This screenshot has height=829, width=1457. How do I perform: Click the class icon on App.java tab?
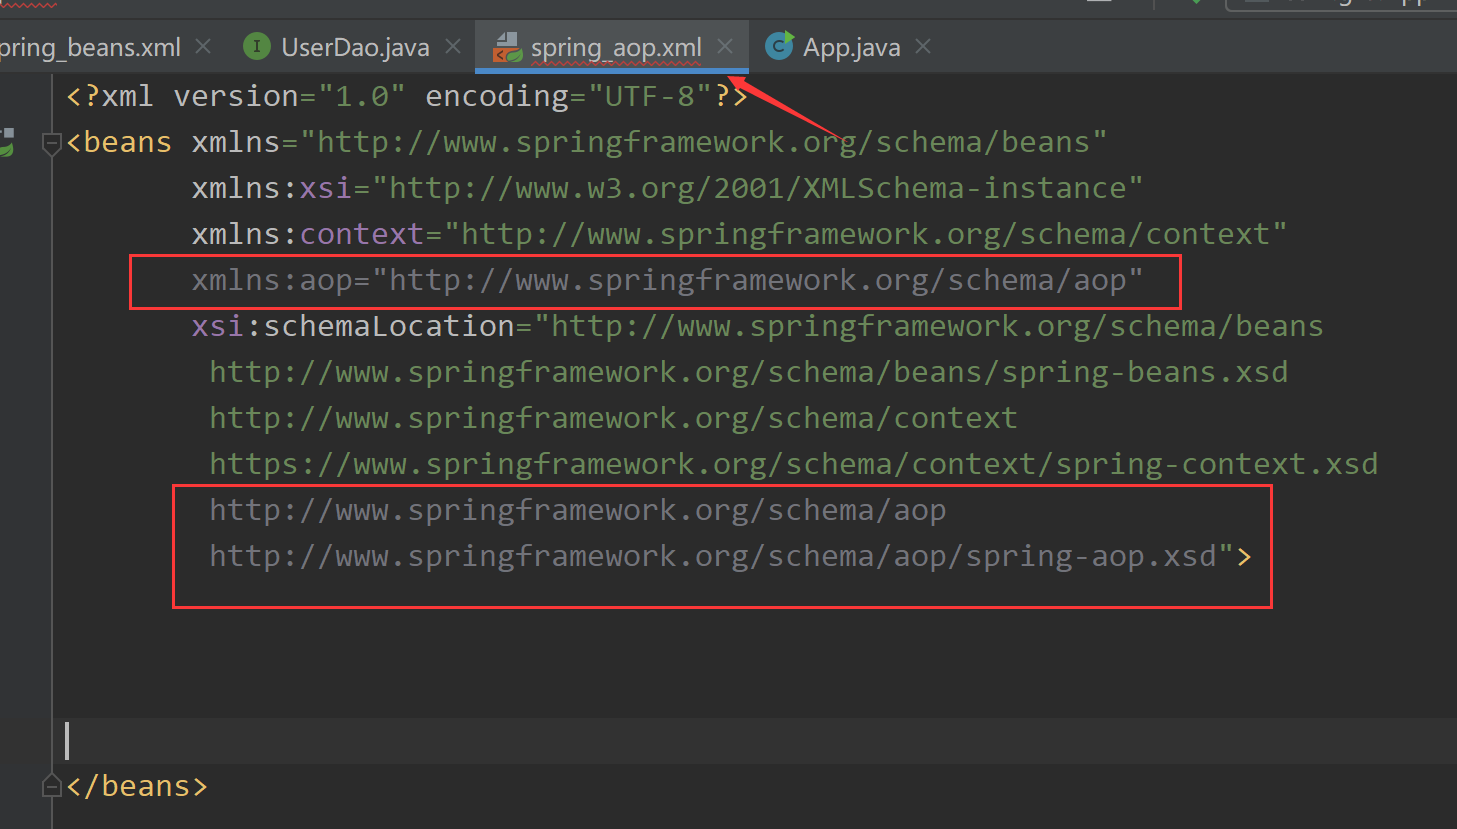[778, 46]
